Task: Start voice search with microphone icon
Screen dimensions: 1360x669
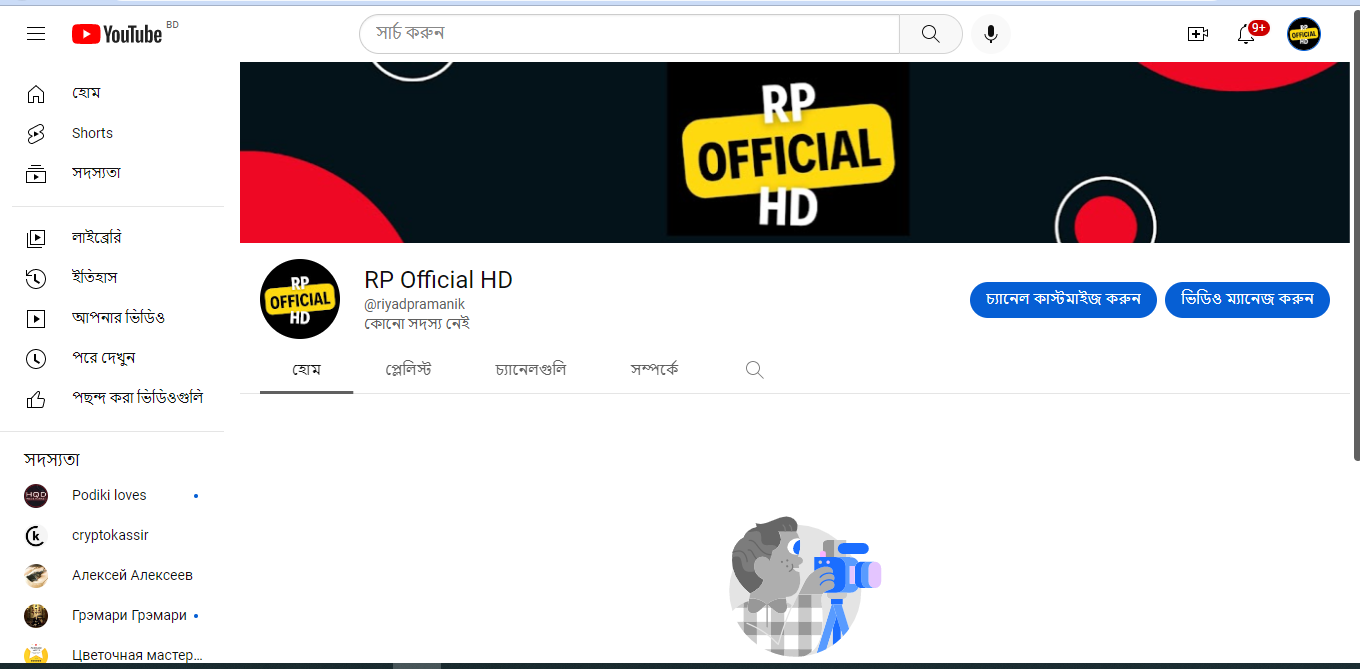Action: [990, 34]
